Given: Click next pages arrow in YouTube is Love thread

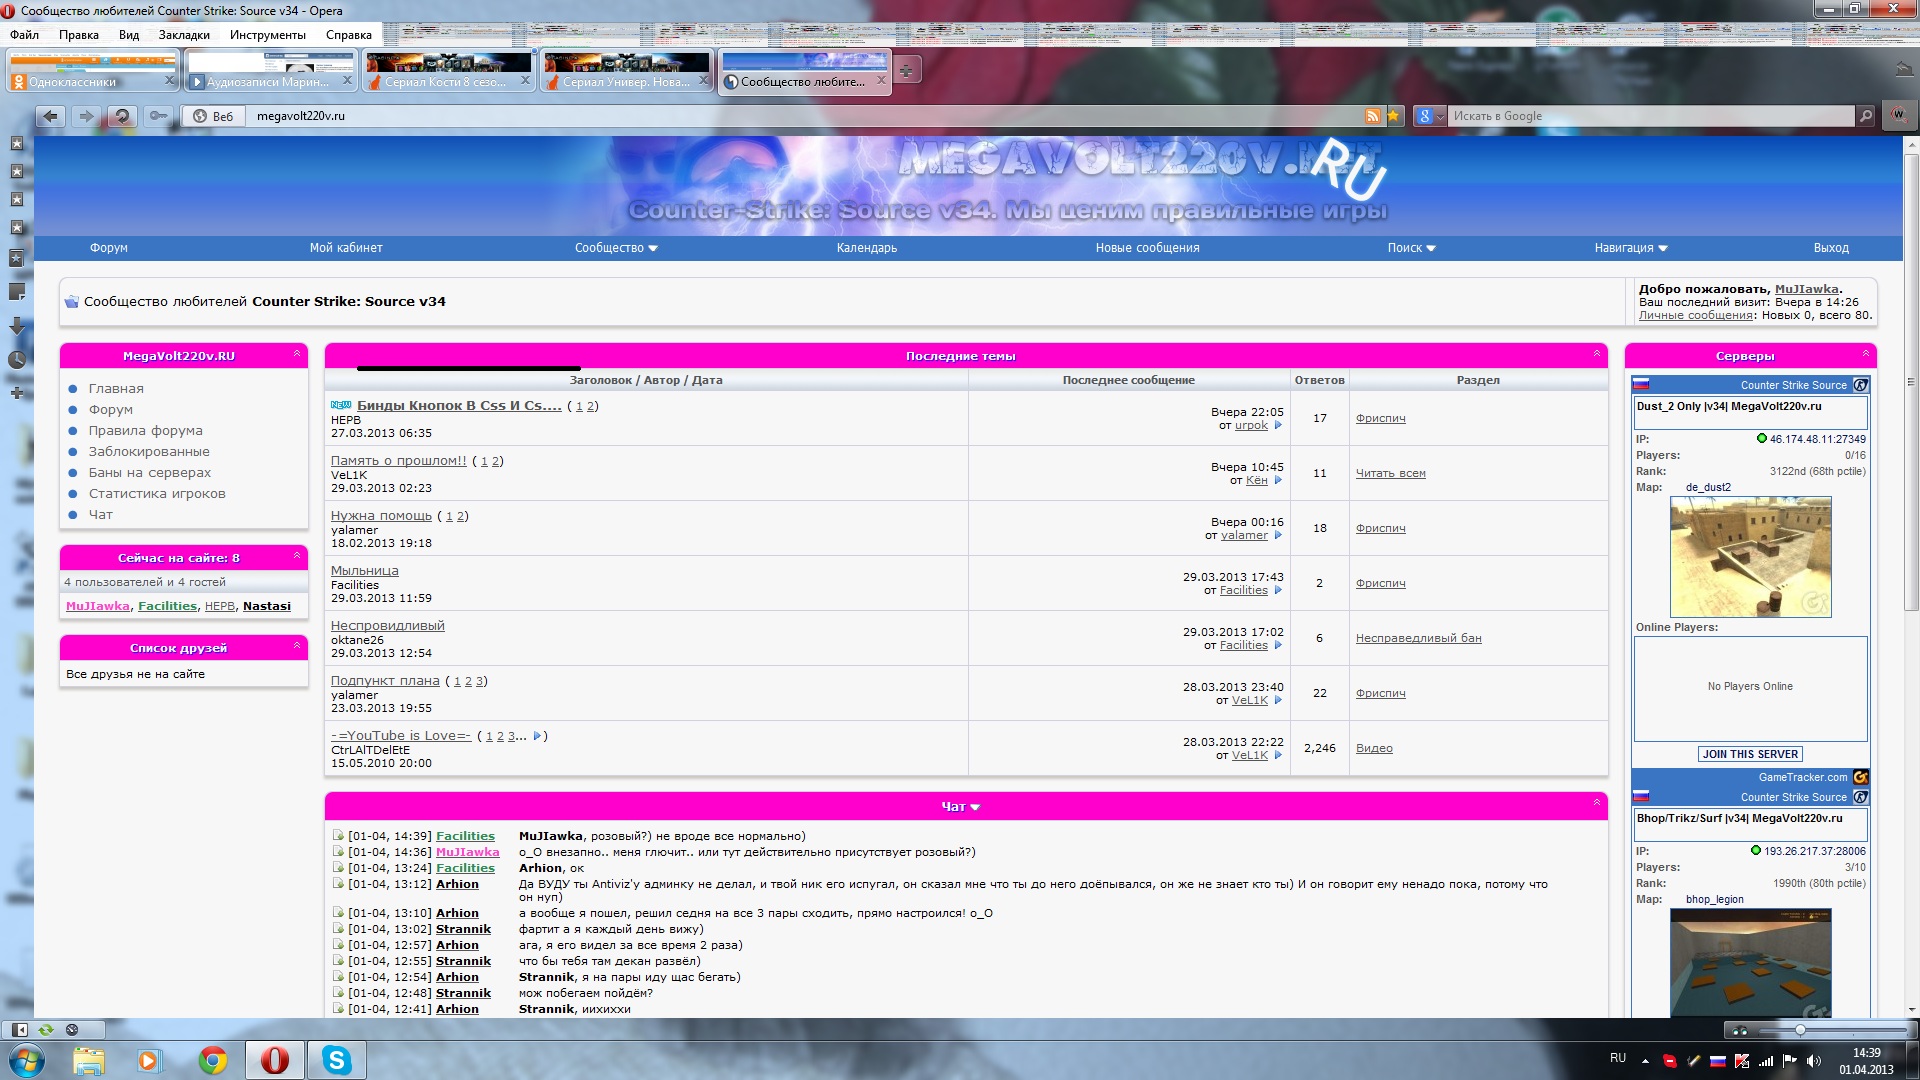Looking at the screenshot, I should click(537, 736).
